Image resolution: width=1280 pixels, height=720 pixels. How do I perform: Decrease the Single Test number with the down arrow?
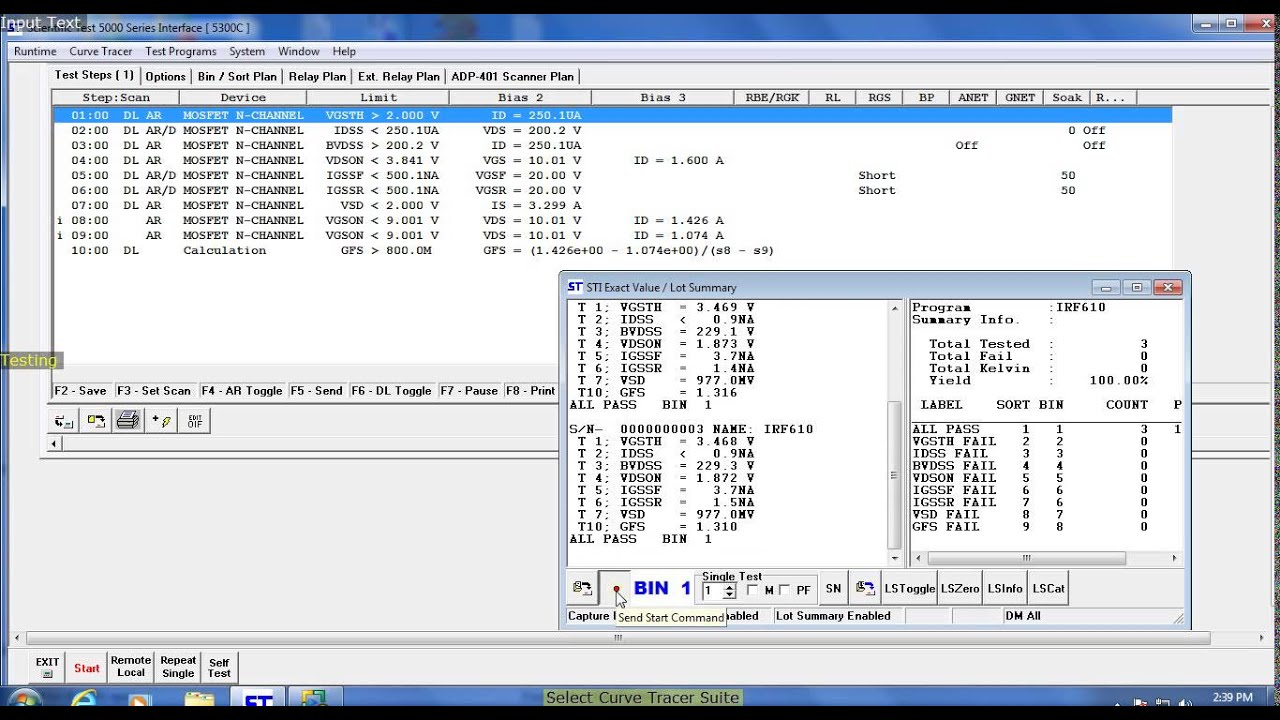click(729, 595)
